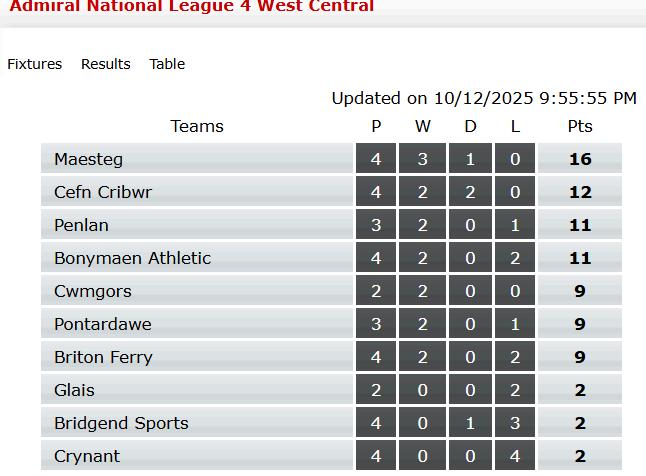The width and height of the screenshot is (646, 476).
Task: Switch to the Results tab
Action: pyautogui.click(x=105, y=64)
